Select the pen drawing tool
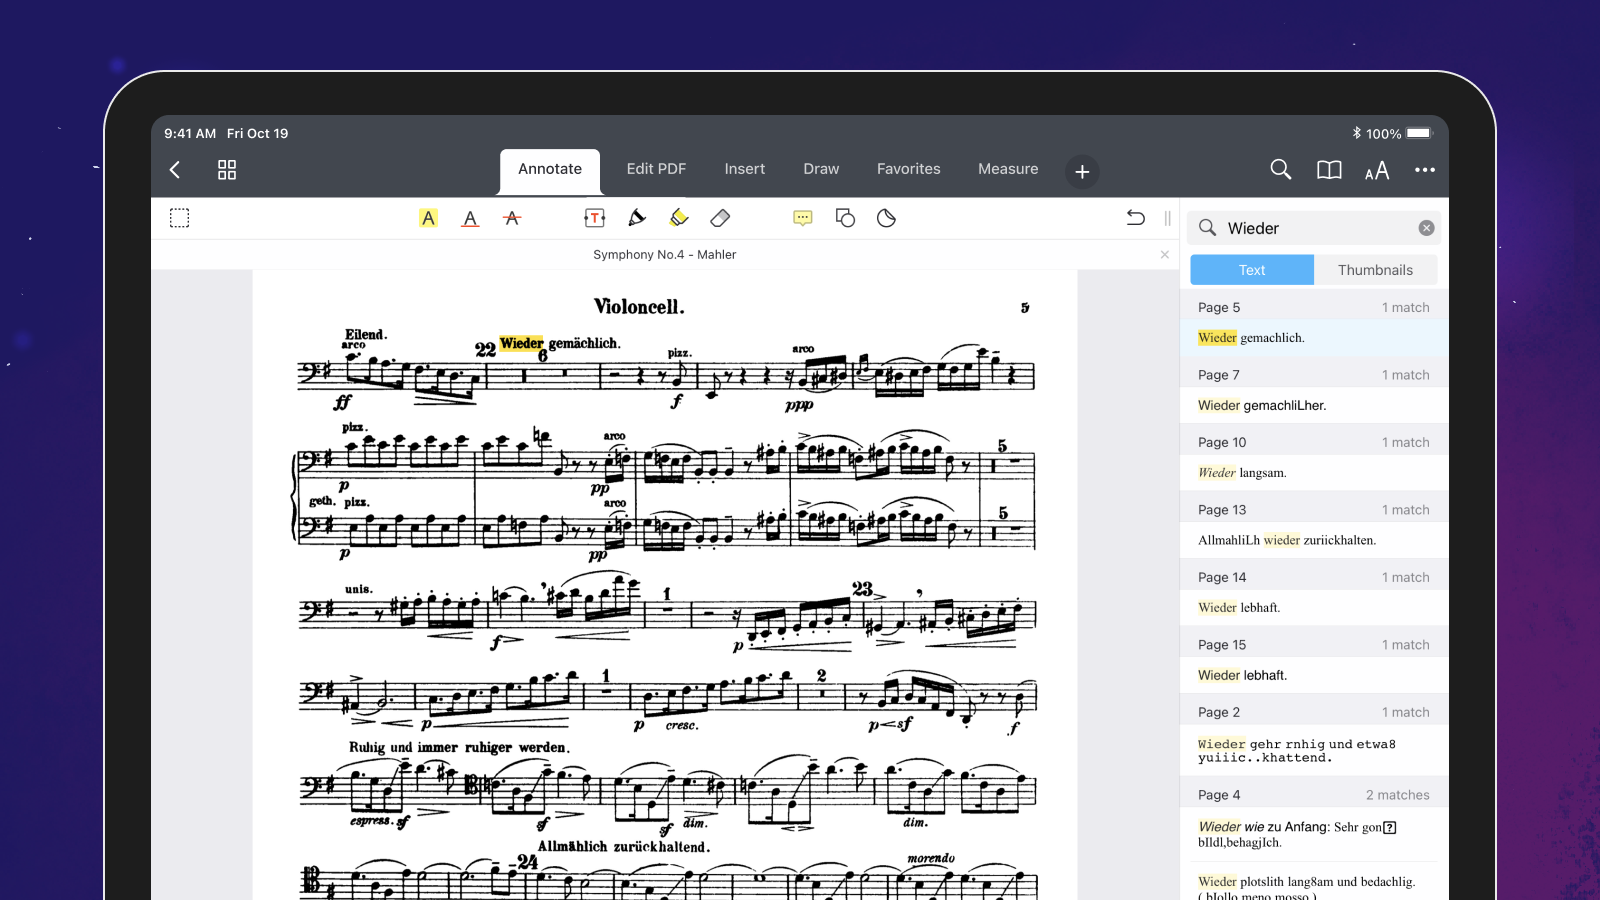 click(x=637, y=218)
